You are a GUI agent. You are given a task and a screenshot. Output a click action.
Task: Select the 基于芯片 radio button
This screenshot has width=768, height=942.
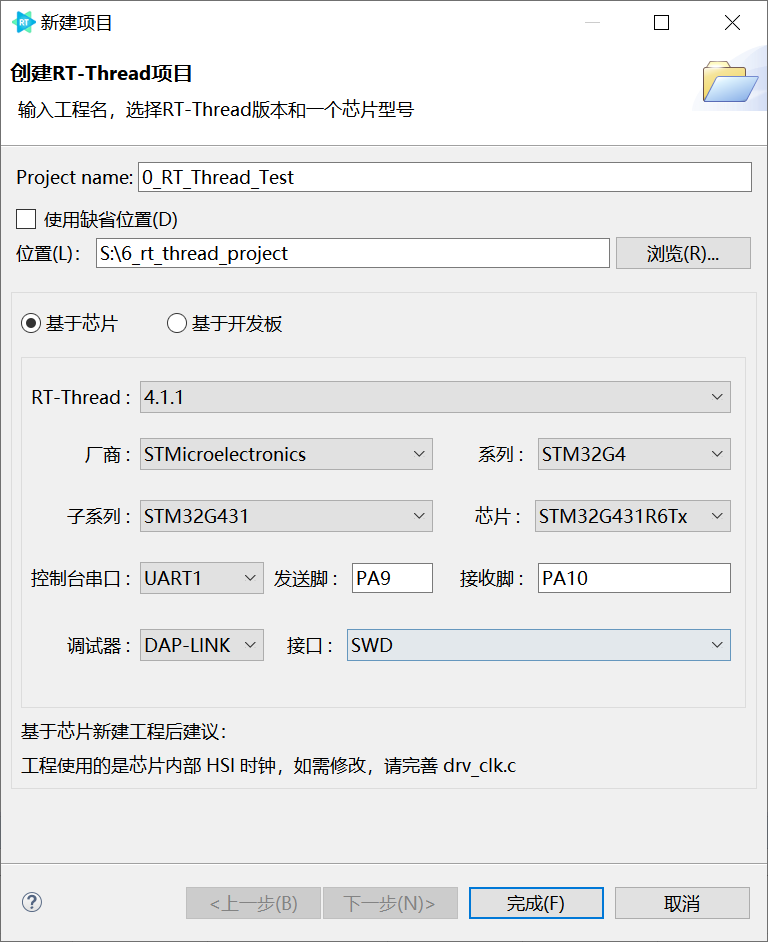[x=30, y=323]
